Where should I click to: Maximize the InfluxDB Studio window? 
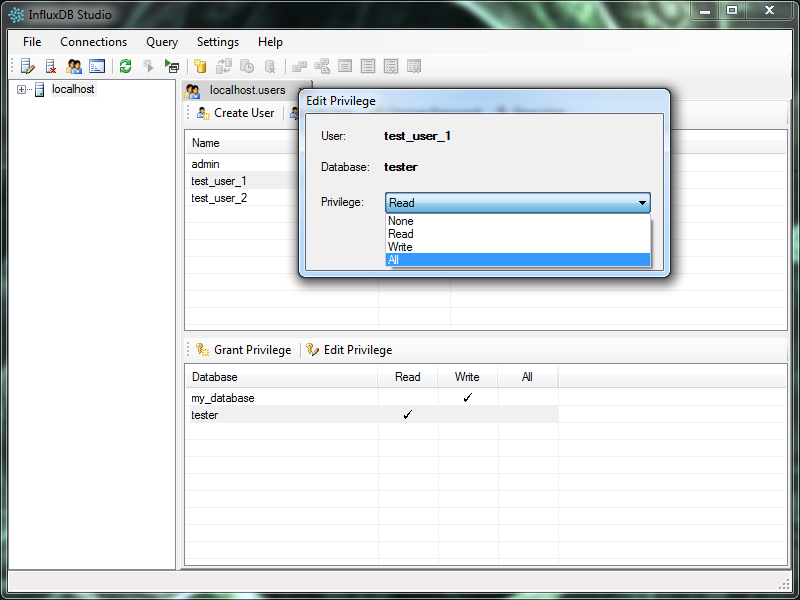click(x=732, y=11)
